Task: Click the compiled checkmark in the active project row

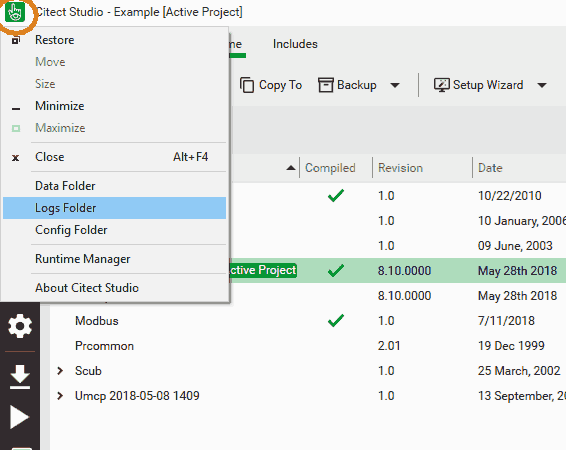Action: 336,270
